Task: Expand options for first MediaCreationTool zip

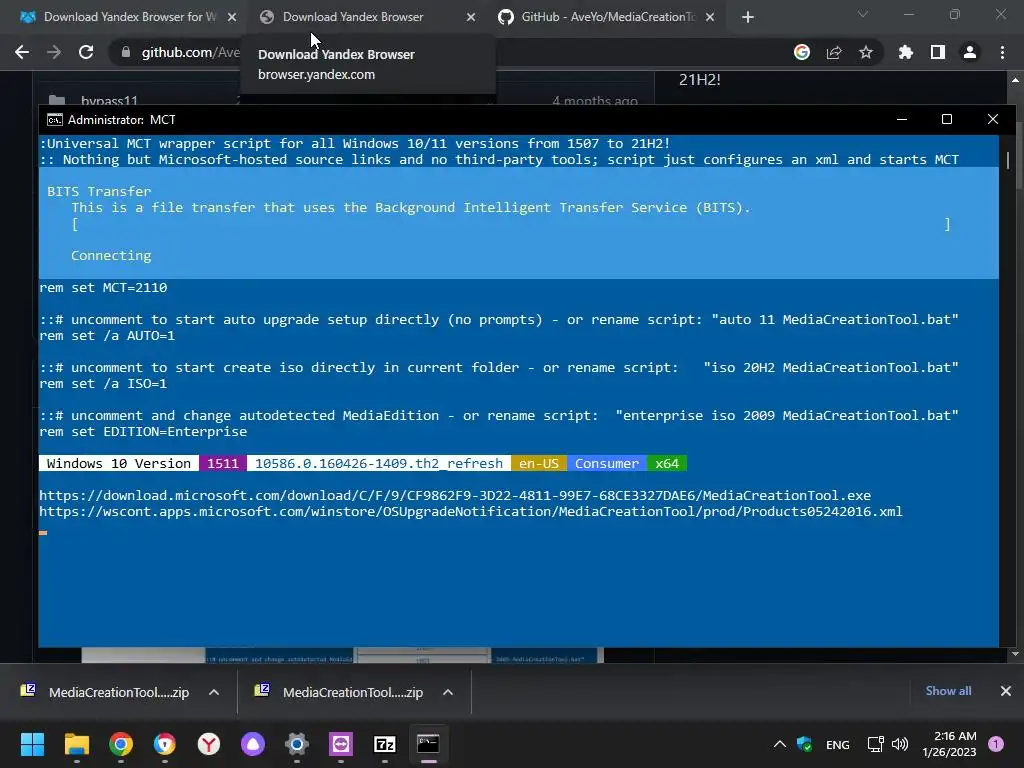Action: [x=214, y=692]
